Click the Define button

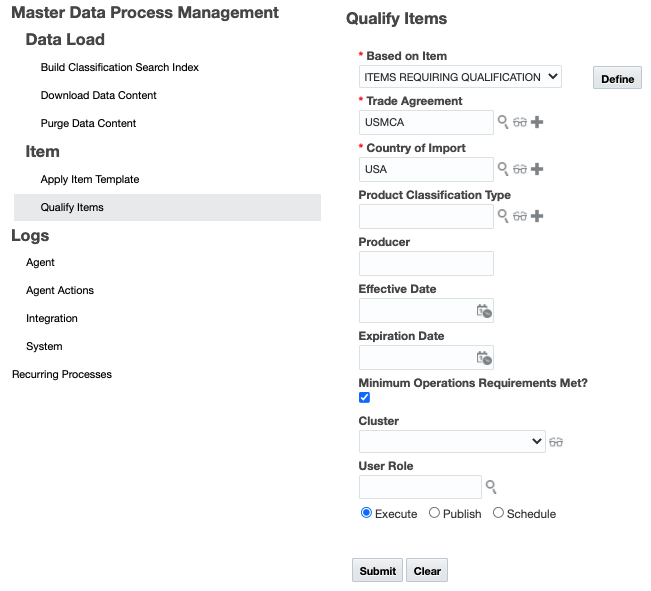pos(617,79)
